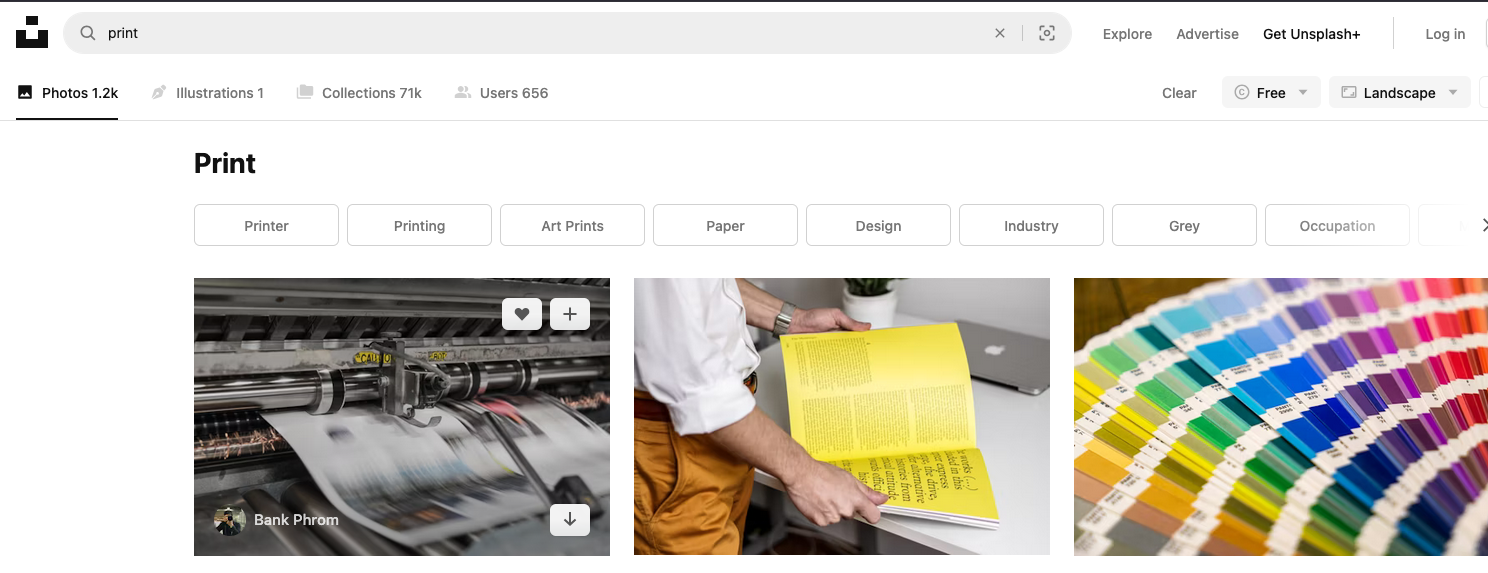Click the Log in link
The image size is (1488, 573).
click(x=1445, y=34)
